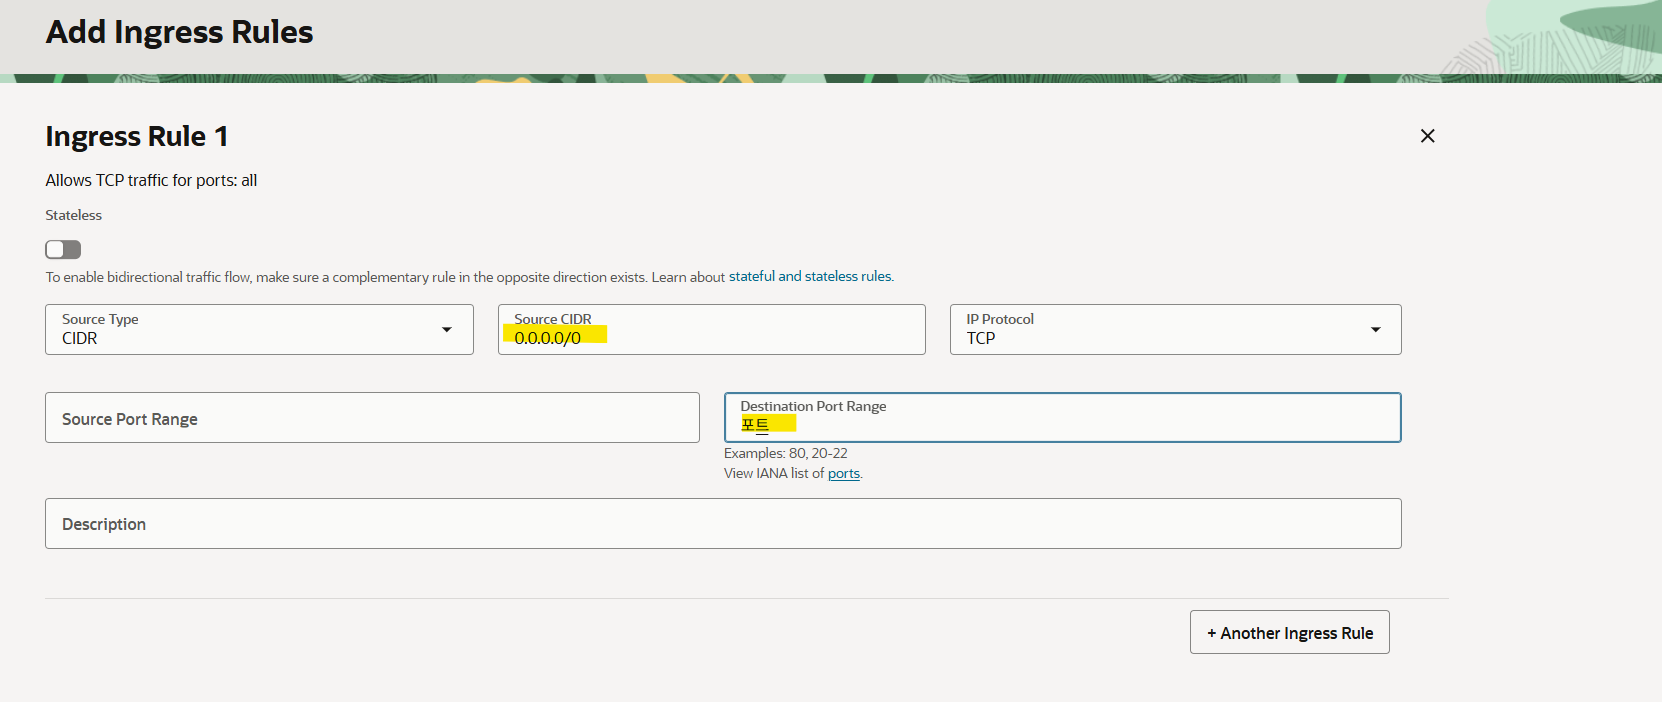Click the Stateless label text
The image size is (1662, 702).
click(73, 215)
